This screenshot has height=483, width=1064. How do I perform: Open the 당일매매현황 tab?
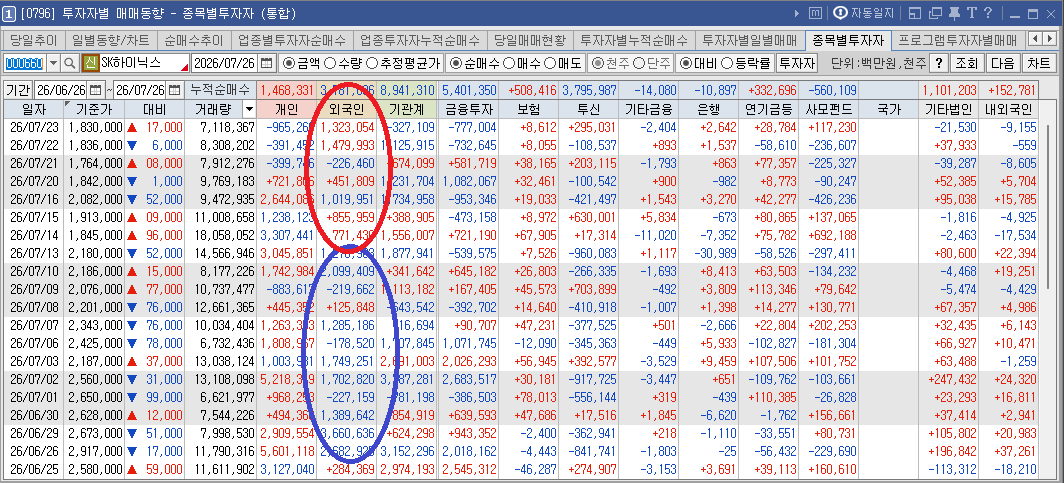click(x=530, y=39)
